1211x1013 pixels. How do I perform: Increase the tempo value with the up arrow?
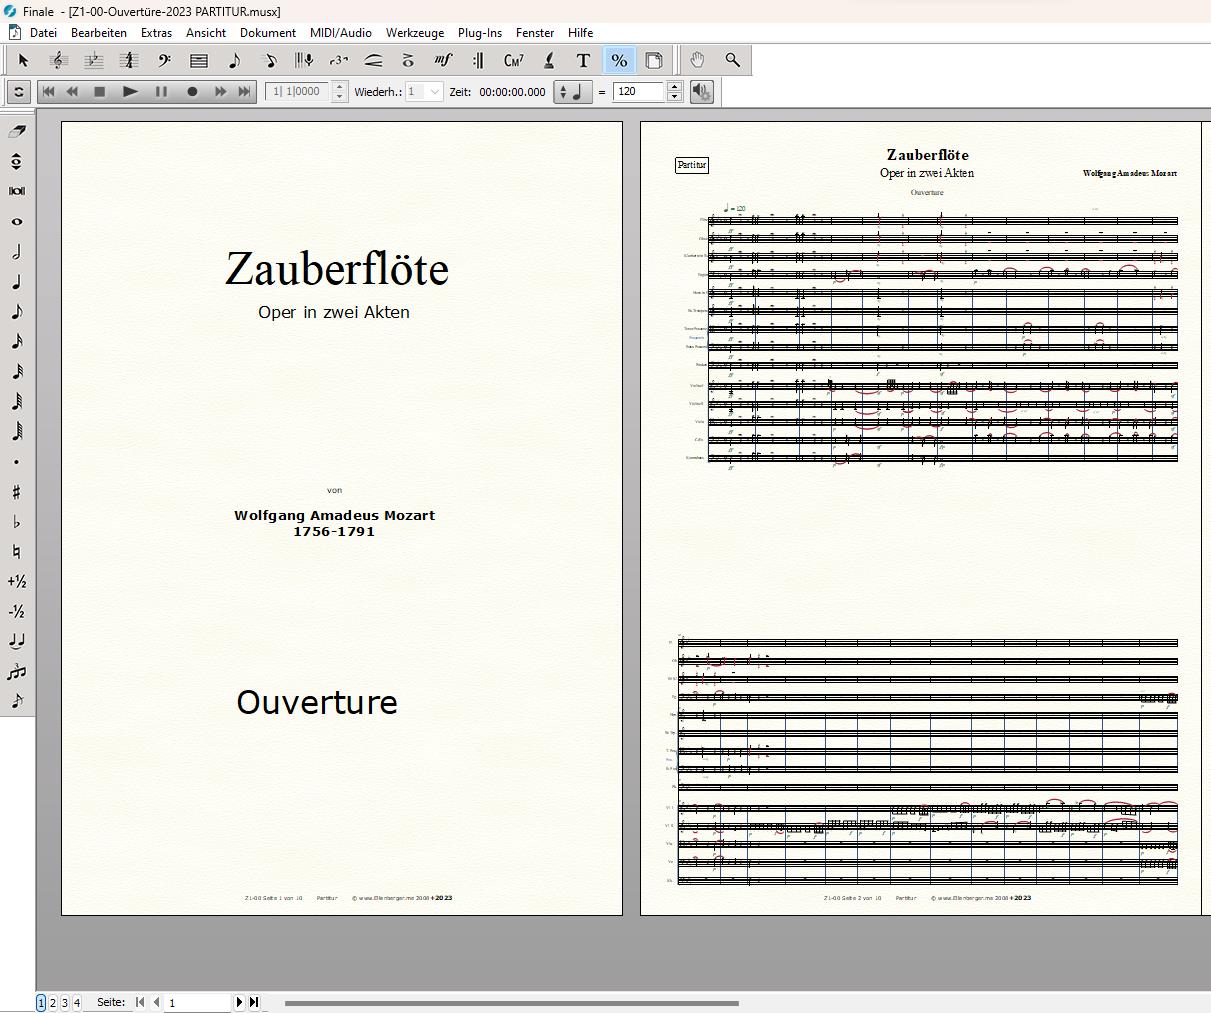click(675, 87)
